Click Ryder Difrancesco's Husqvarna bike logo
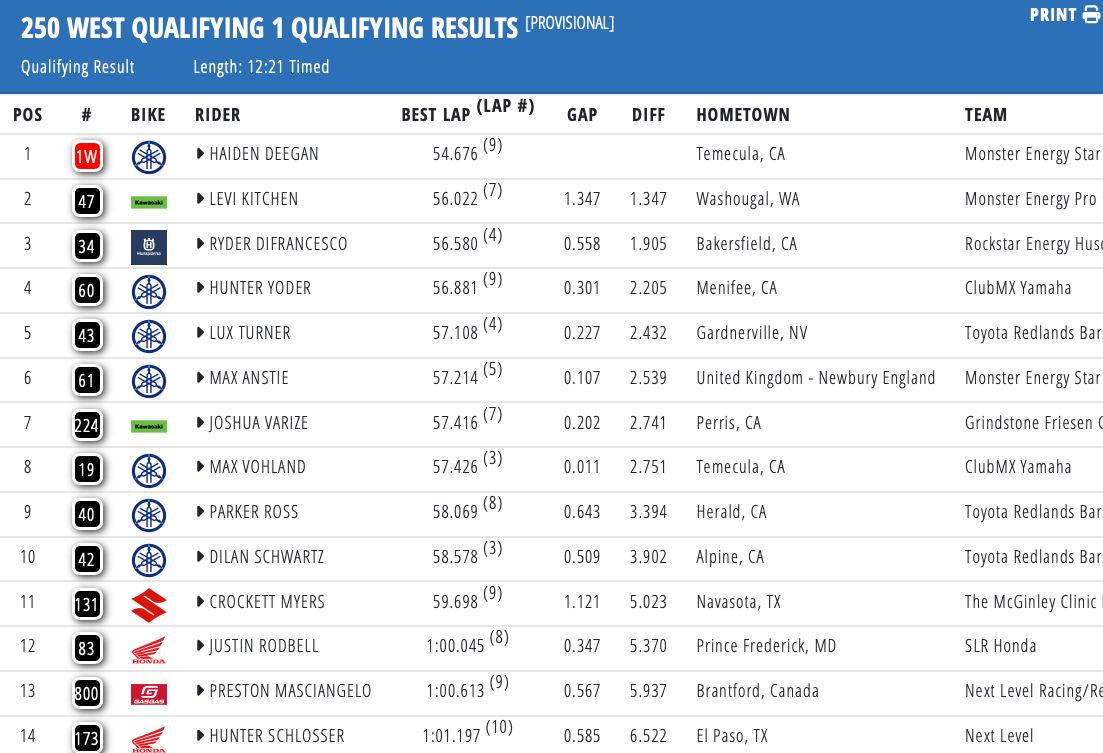1103x753 pixels. (x=149, y=246)
